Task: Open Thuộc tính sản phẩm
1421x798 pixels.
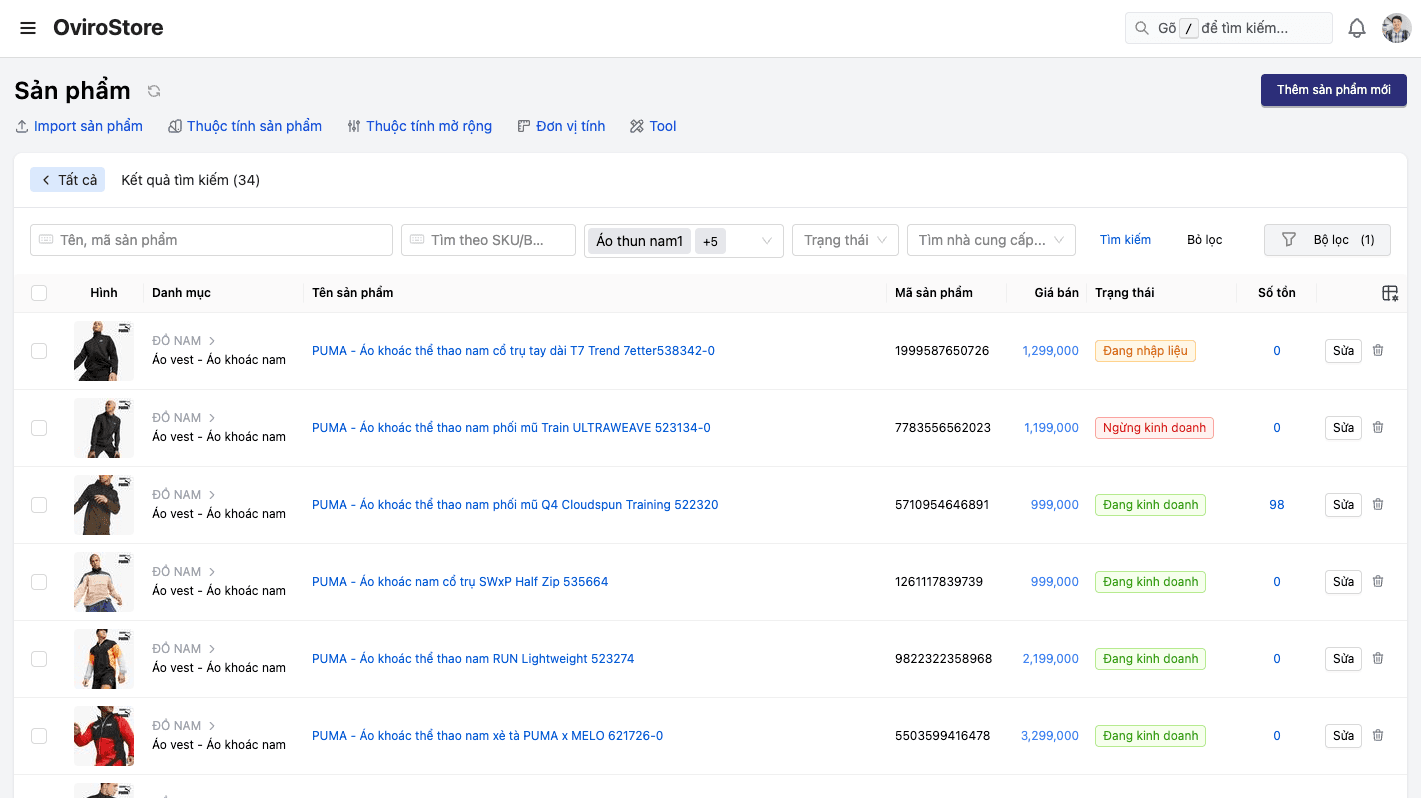Action: click(x=245, y=126)
